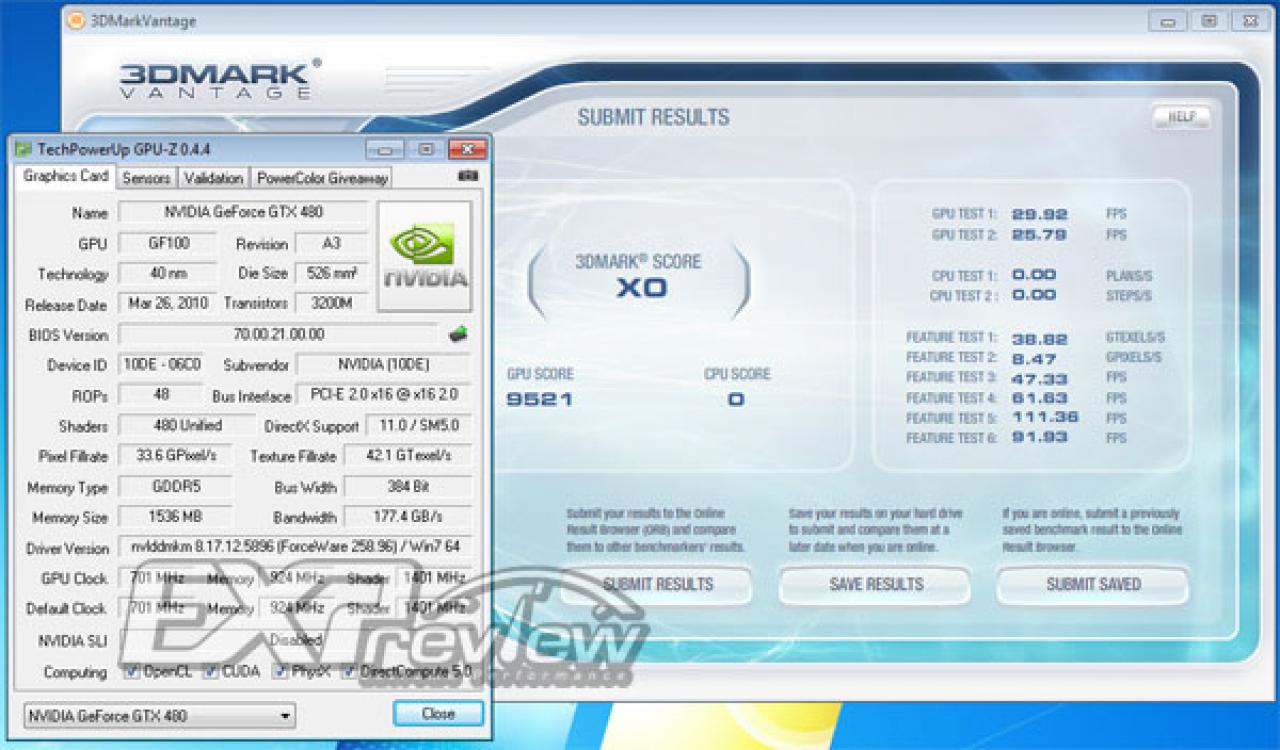Click the SUBMIT RESULTS button
The width and height of the screenshot is (1280, 750).
click(657, 585)
